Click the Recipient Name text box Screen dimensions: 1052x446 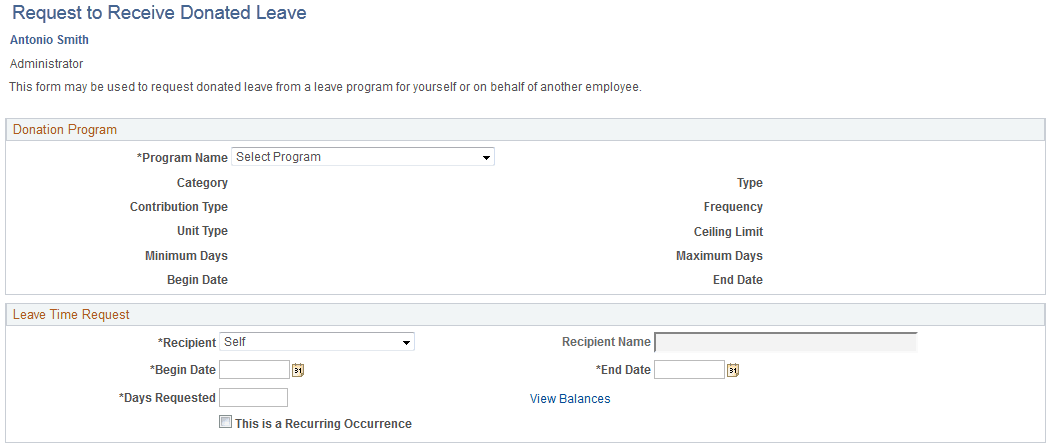tap(786, 342)
